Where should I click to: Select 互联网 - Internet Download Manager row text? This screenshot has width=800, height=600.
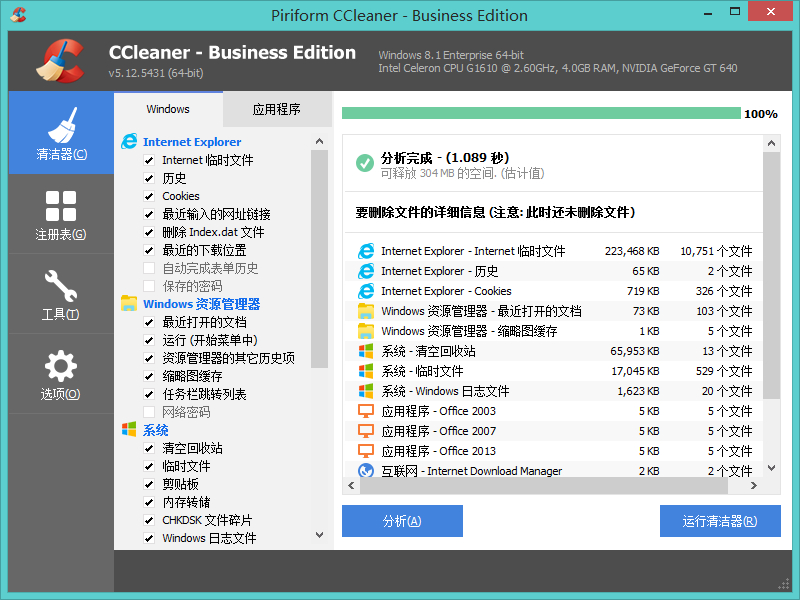[471, 471]
